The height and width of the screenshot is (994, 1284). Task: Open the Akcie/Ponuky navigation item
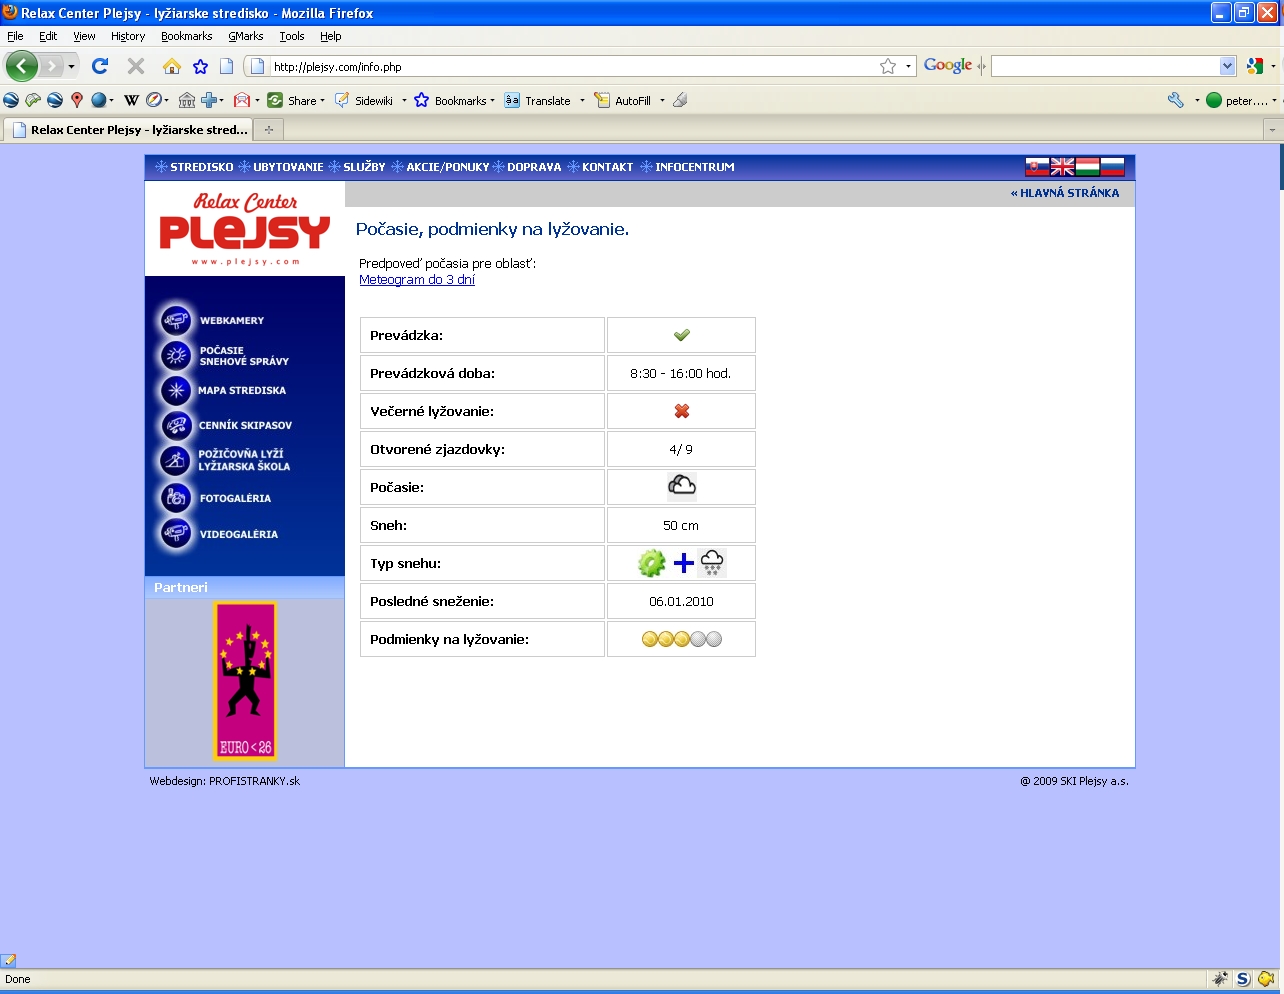440,167
